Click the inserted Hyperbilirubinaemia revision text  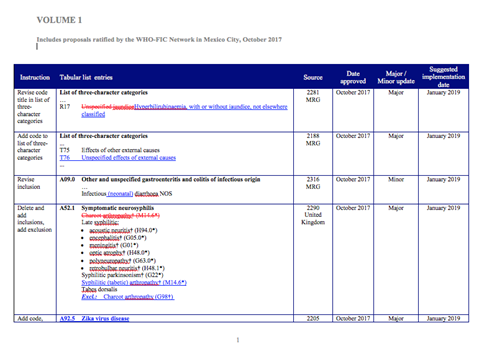pyautogui.click(x=185, y=110)
